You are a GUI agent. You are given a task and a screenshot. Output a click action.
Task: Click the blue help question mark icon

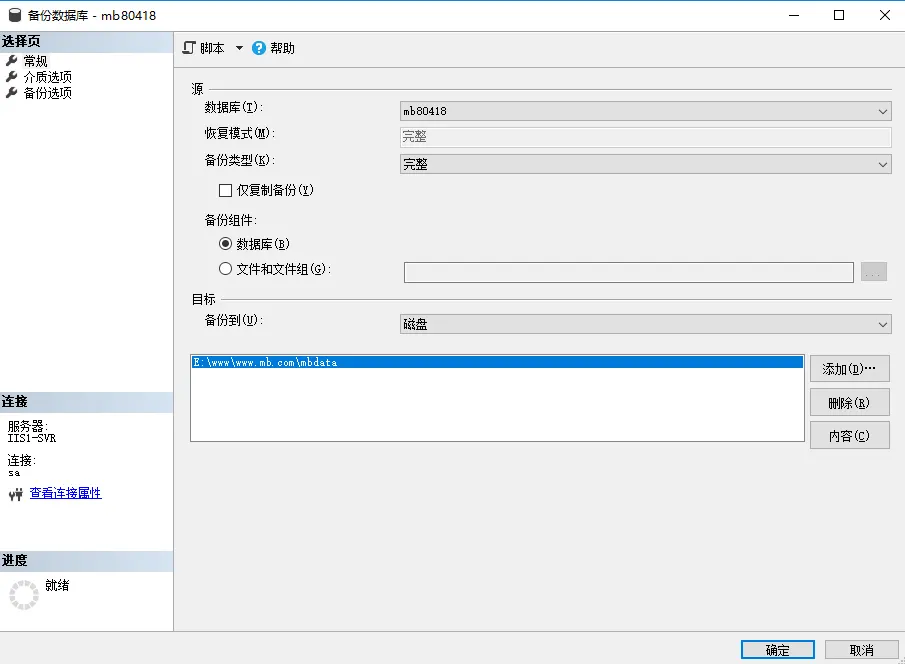pyautogui.click(x=259, y=48)
